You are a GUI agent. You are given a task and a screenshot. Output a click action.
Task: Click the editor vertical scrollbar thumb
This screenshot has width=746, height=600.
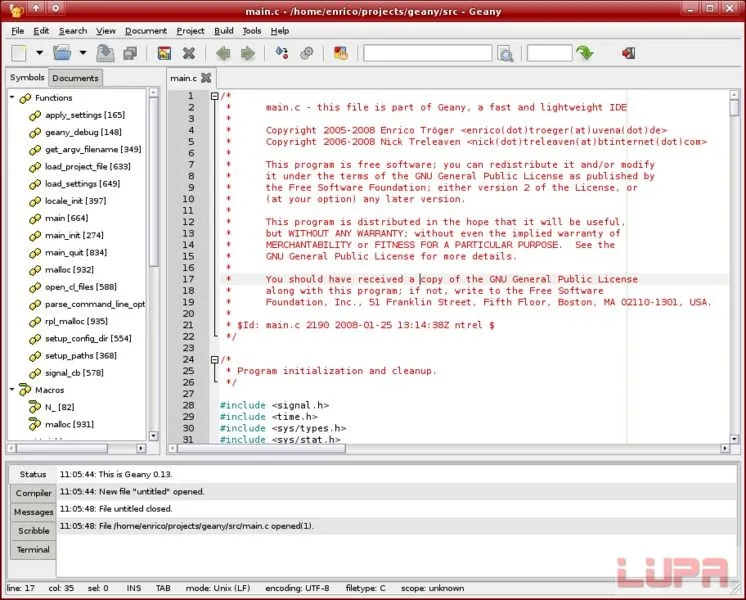pyautogui.click(x=735, y=108)
